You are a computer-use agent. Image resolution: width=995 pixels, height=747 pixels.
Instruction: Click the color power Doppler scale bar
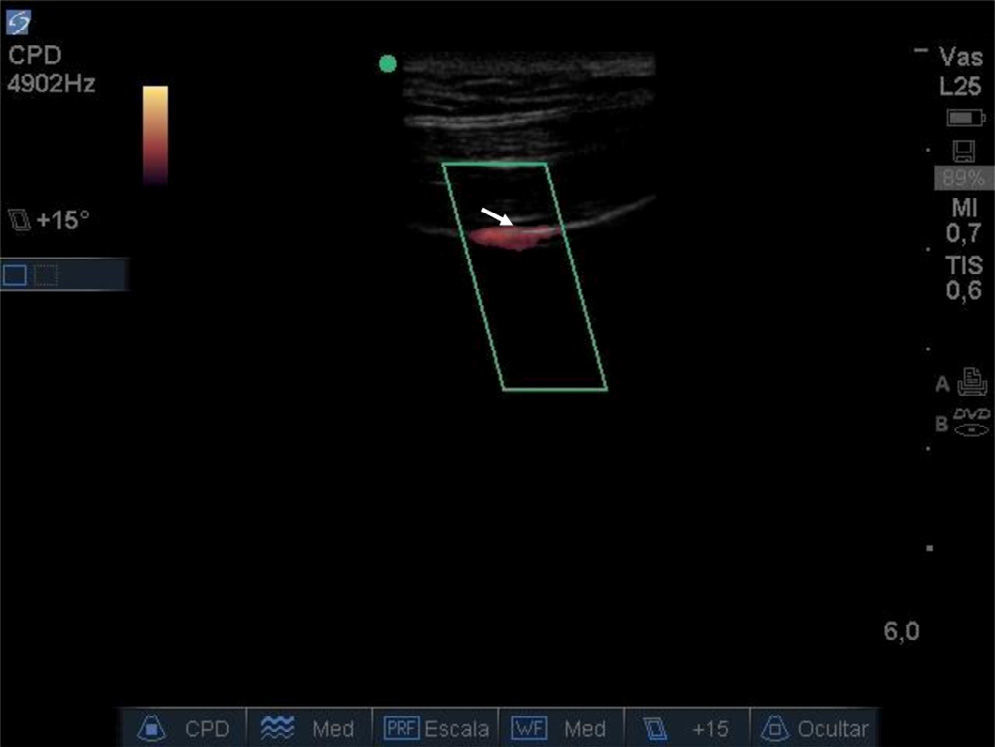(x=155, y=135)
